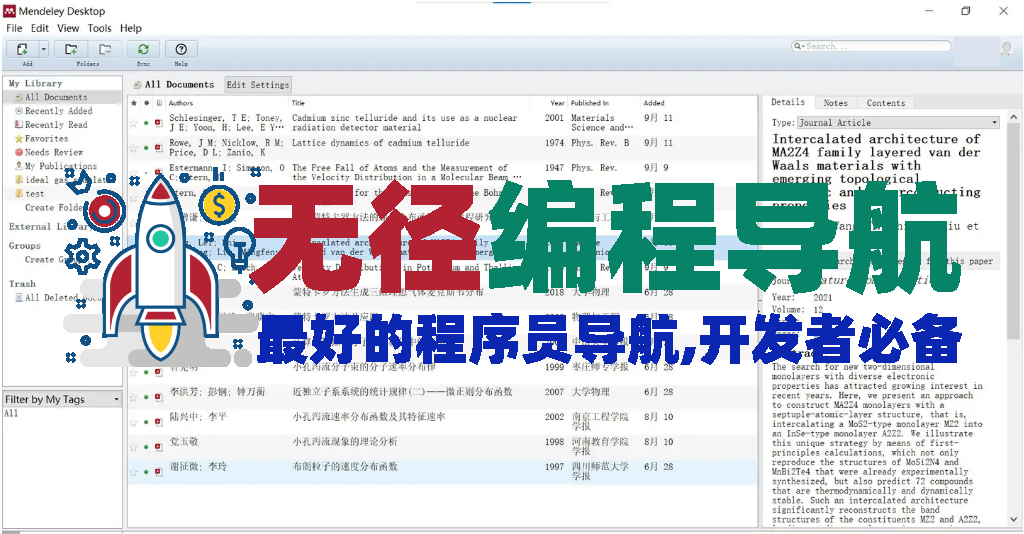This screenshot has width=1024, height=534.
Task: Open the PDF icon in the 李洪芳 row
Action: pyautogui.click(x=159, y=397)
